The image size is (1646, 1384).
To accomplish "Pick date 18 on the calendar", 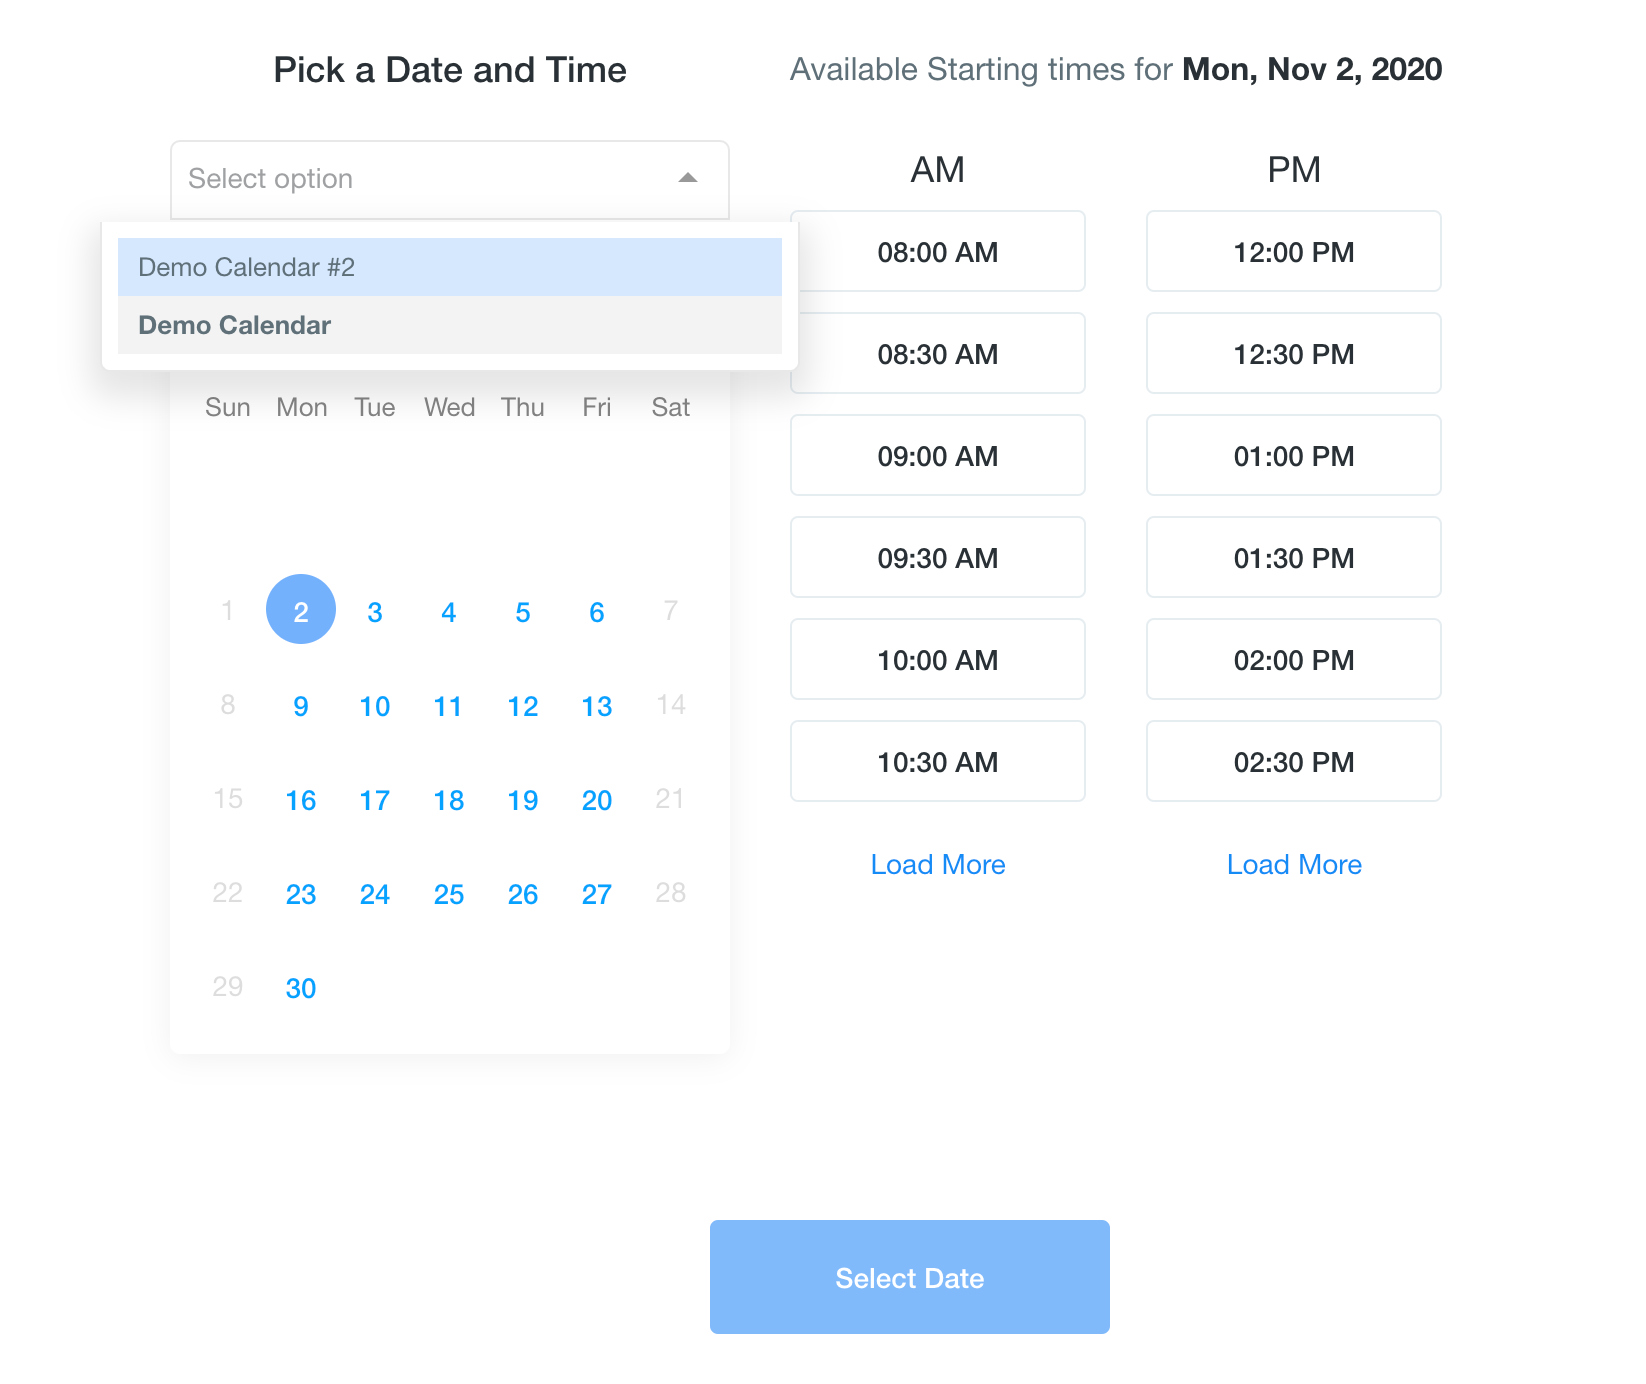I will click(449, 800).
